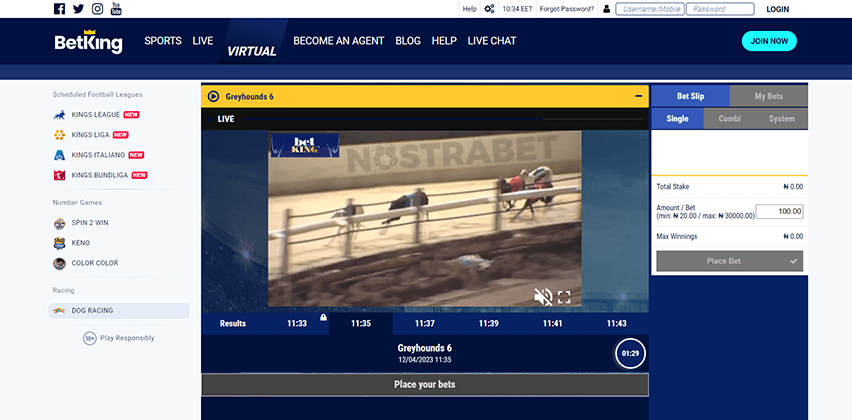Click the checkmark on Place Bet button
This screenshot has width=852, height=420.
click(794, 261)
